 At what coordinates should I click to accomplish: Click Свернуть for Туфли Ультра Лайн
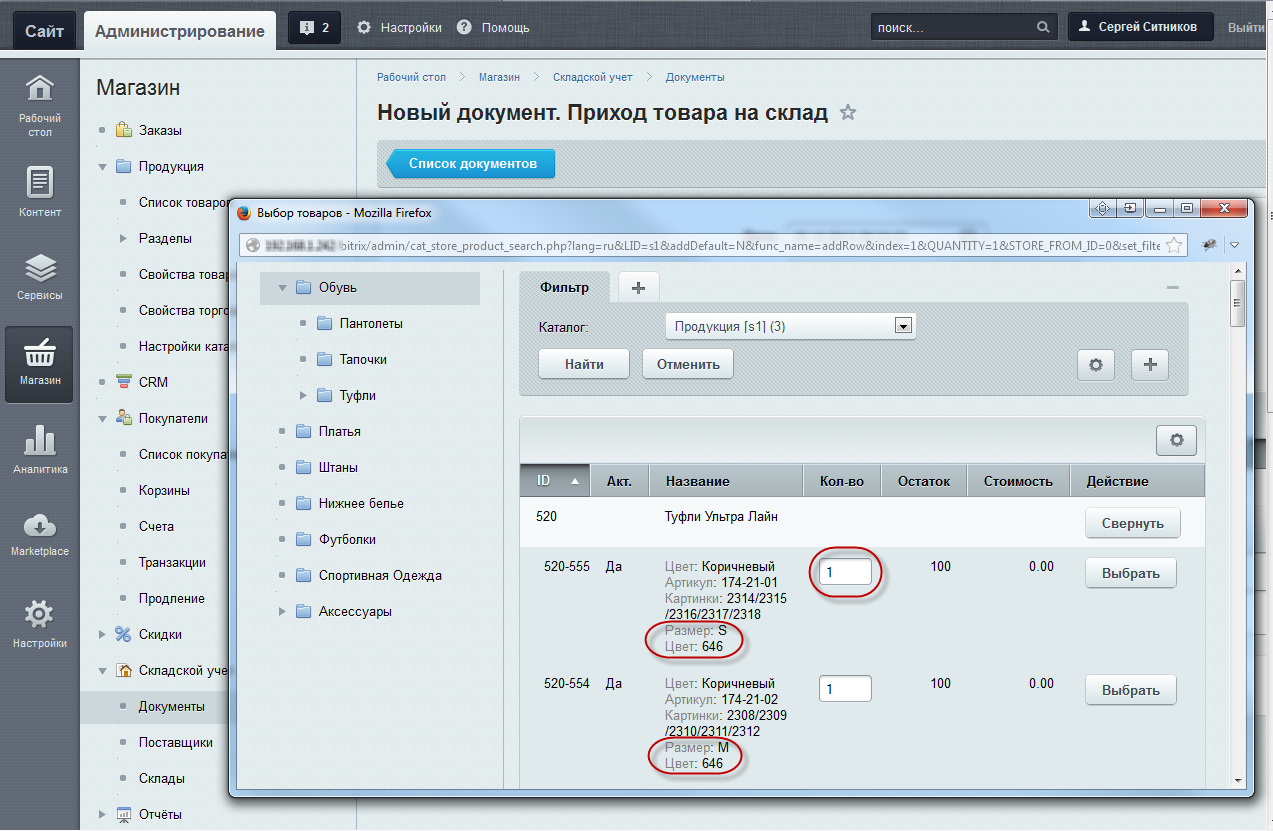[x=1133, y=523]
